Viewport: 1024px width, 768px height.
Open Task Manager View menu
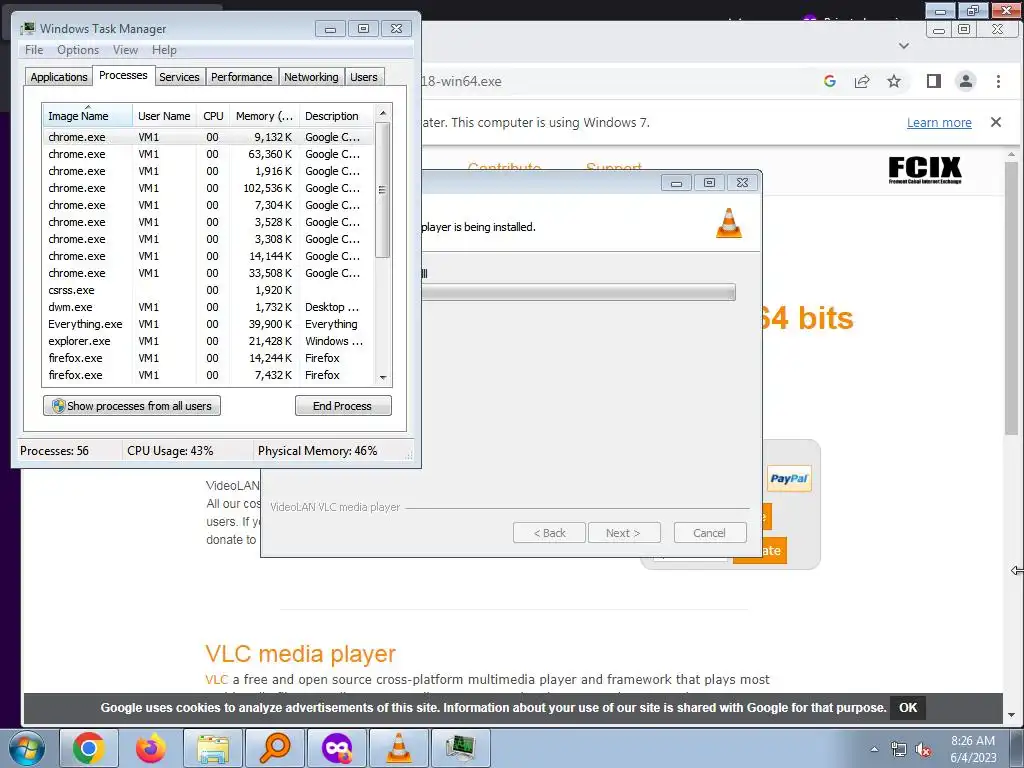pos(125,50)
